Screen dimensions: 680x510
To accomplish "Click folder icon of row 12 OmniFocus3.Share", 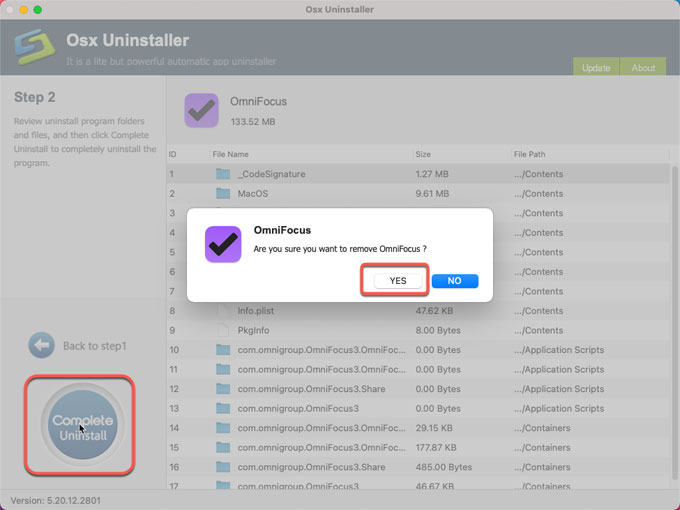I will pos(223,389).
